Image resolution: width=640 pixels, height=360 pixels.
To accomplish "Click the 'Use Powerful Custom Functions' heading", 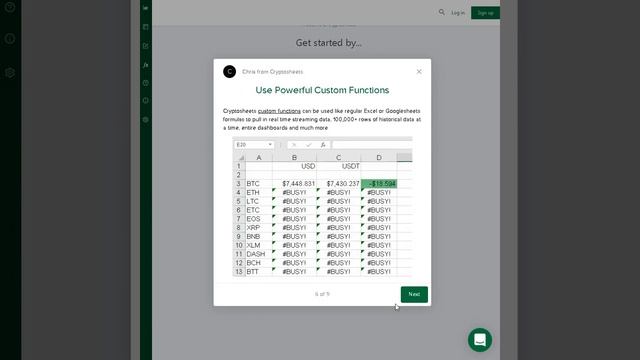I will point(322,90).
